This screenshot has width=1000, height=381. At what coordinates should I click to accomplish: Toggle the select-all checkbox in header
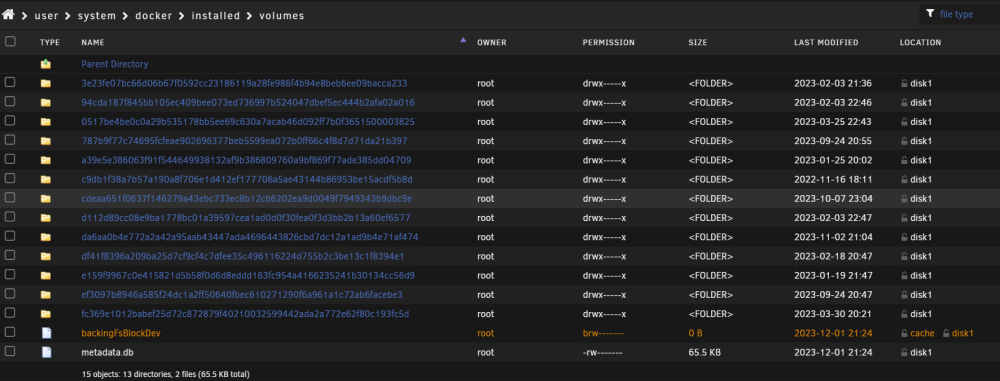[10, 41]
